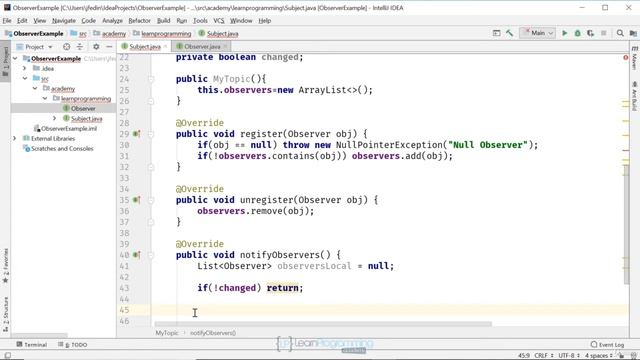Screen dimensions: 640x360
Task: Open the Favorites side stripe
Action: click(x=5, y=266)
